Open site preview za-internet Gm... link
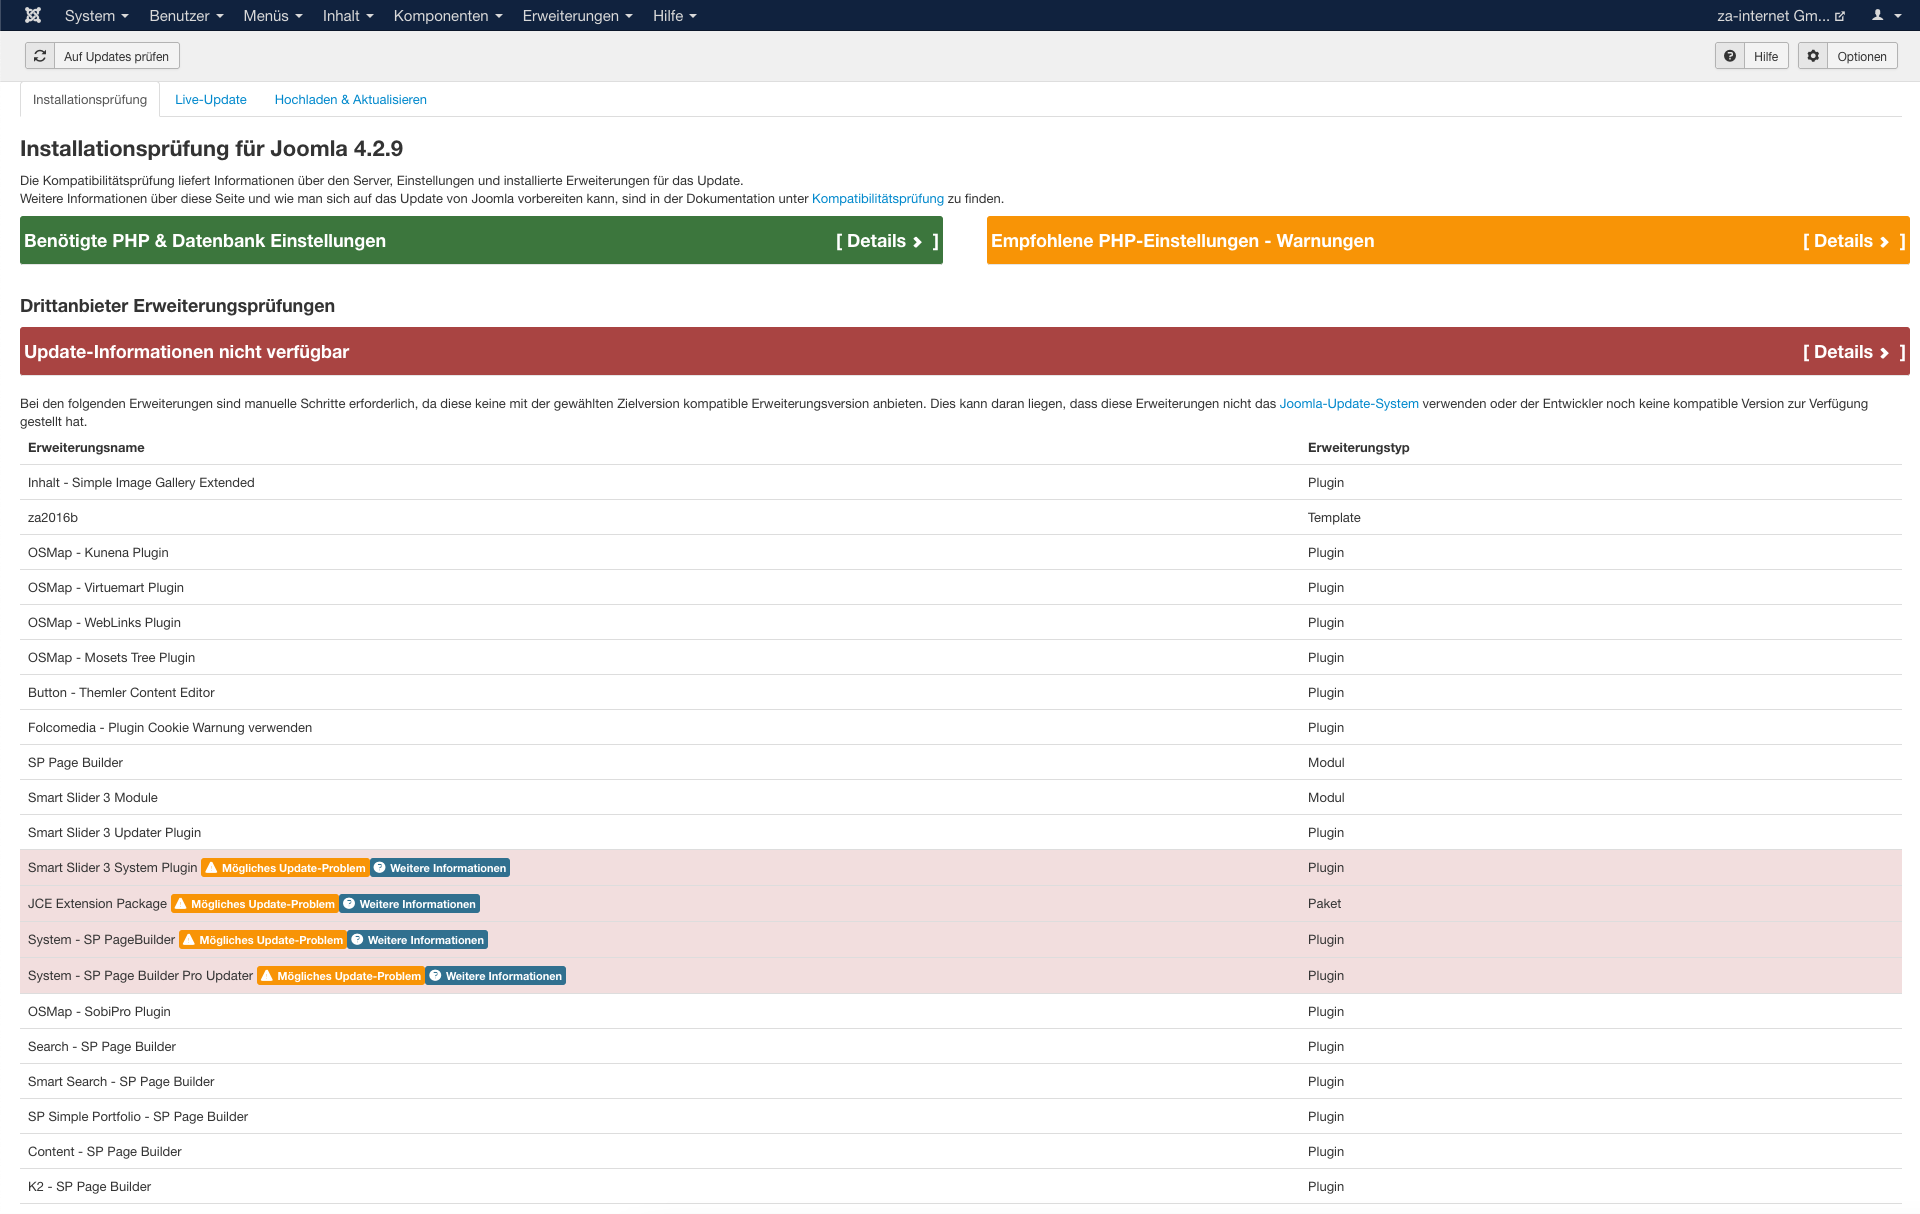Screen dimensions: 1920x1214 click(1781, 15)
